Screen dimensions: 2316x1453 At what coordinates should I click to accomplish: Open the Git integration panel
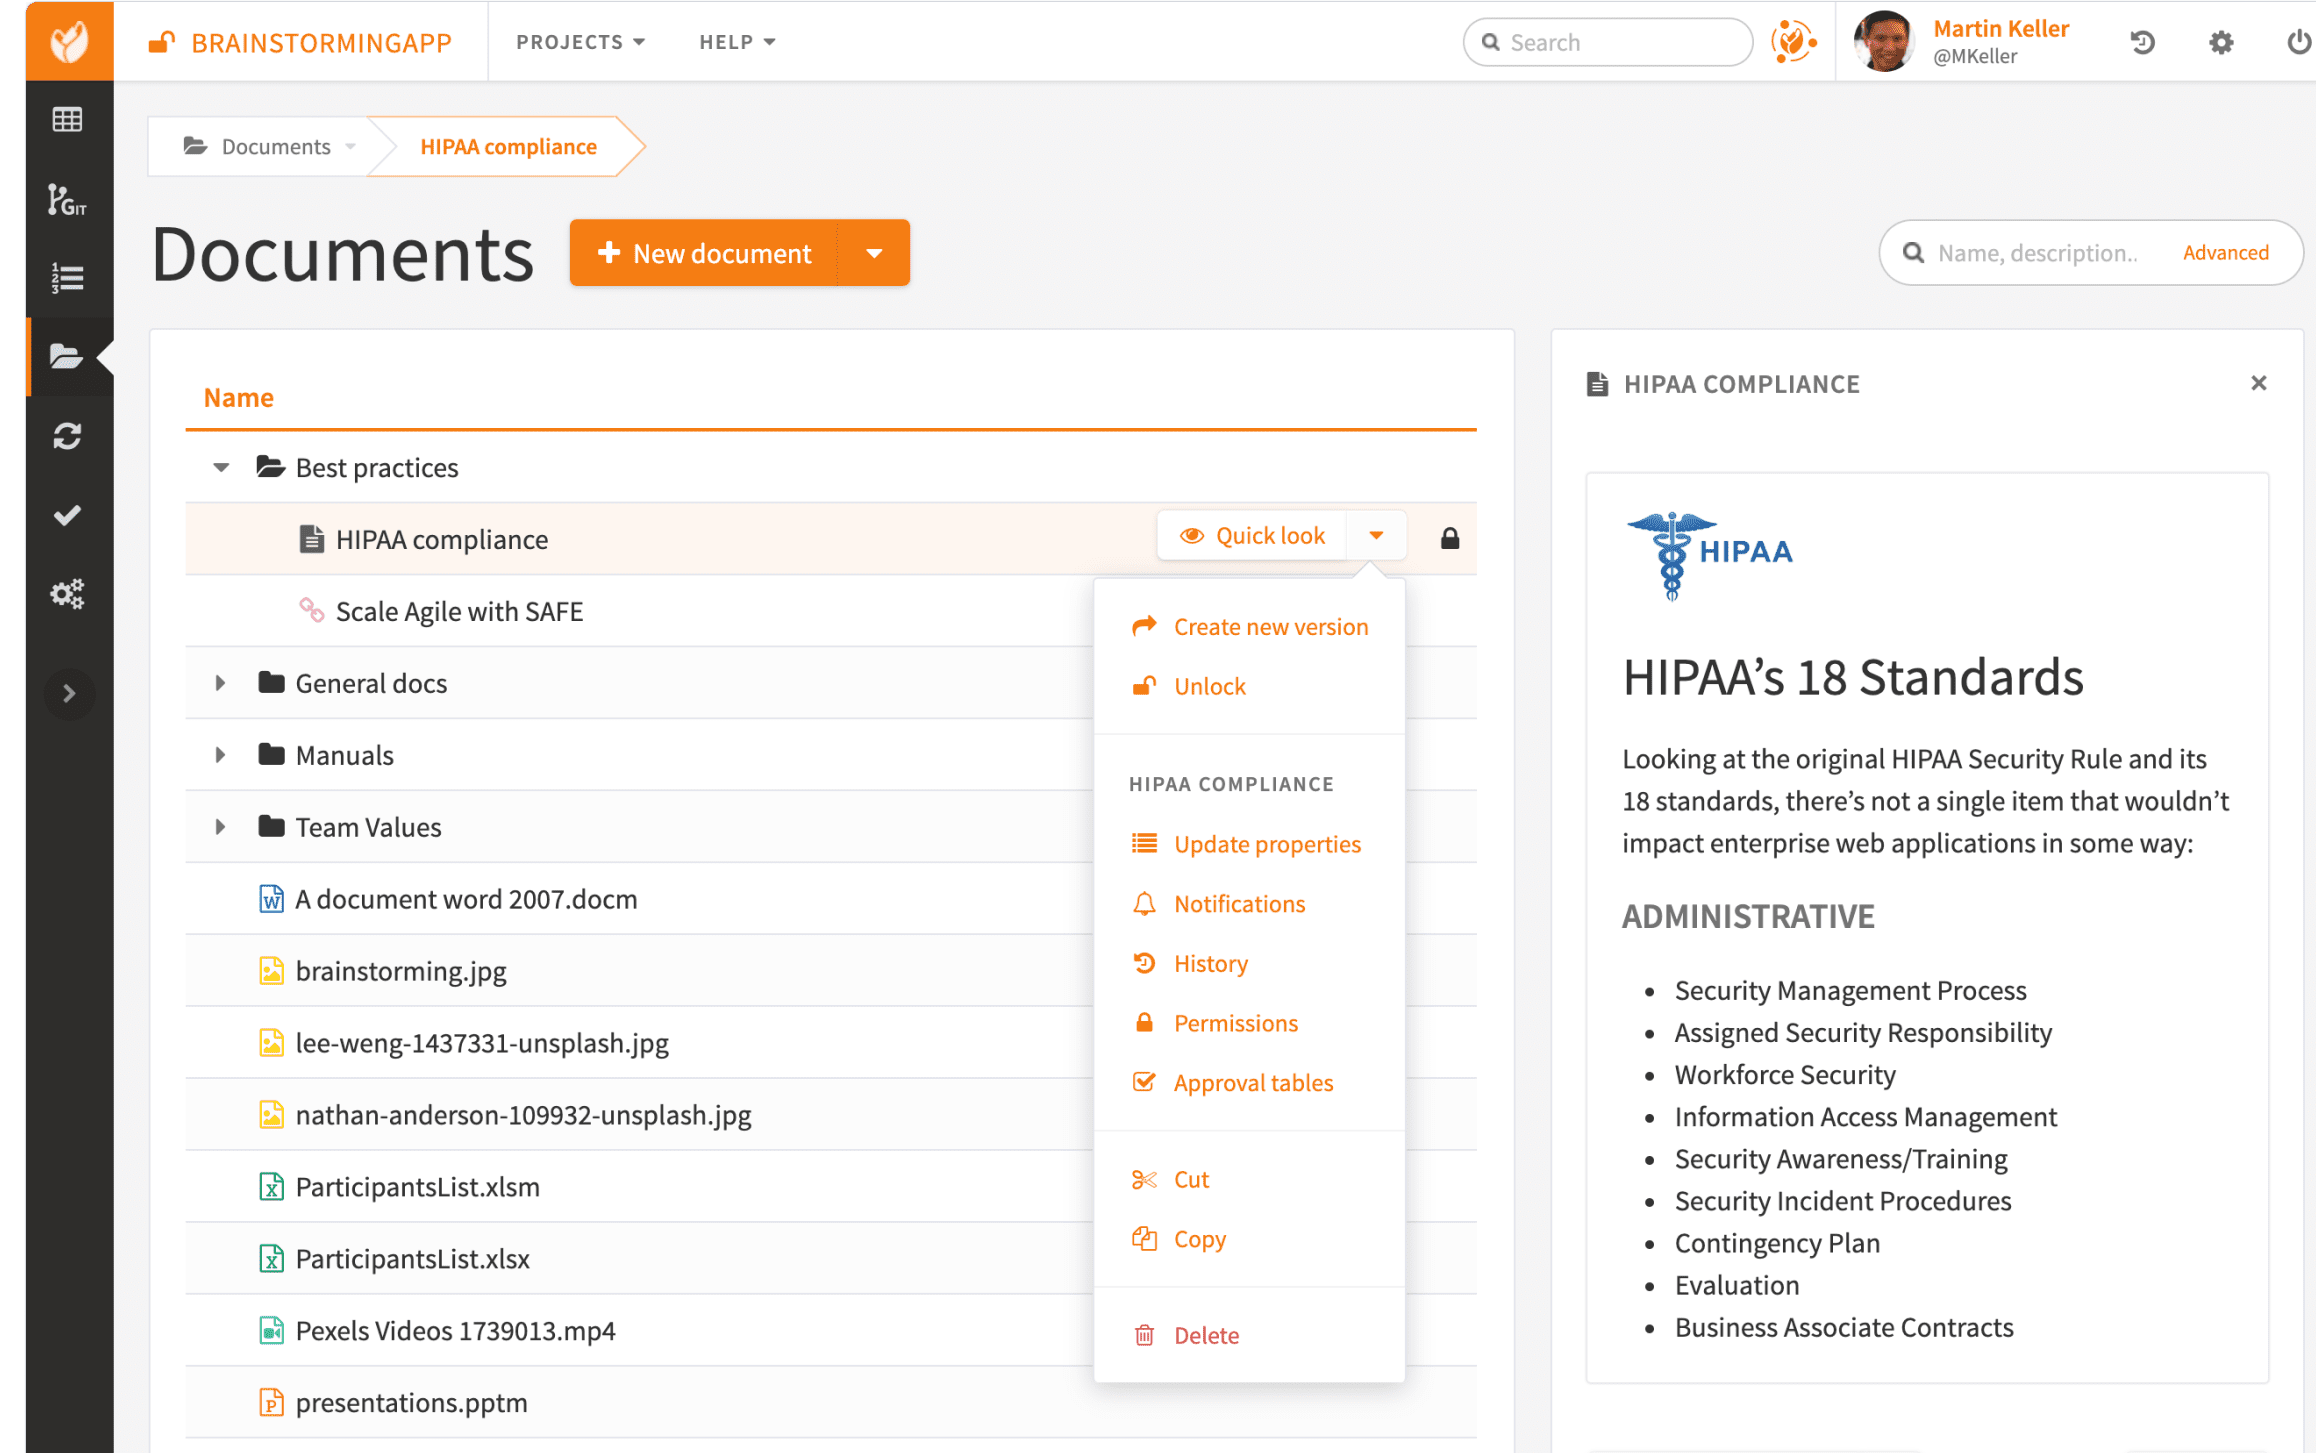coord(67,199)
